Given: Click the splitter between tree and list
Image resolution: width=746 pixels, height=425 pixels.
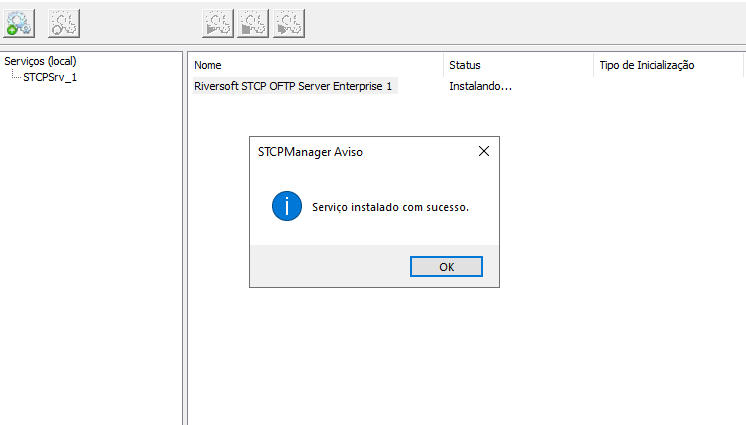Looking at the screenshot, I should tap(185, 238).
